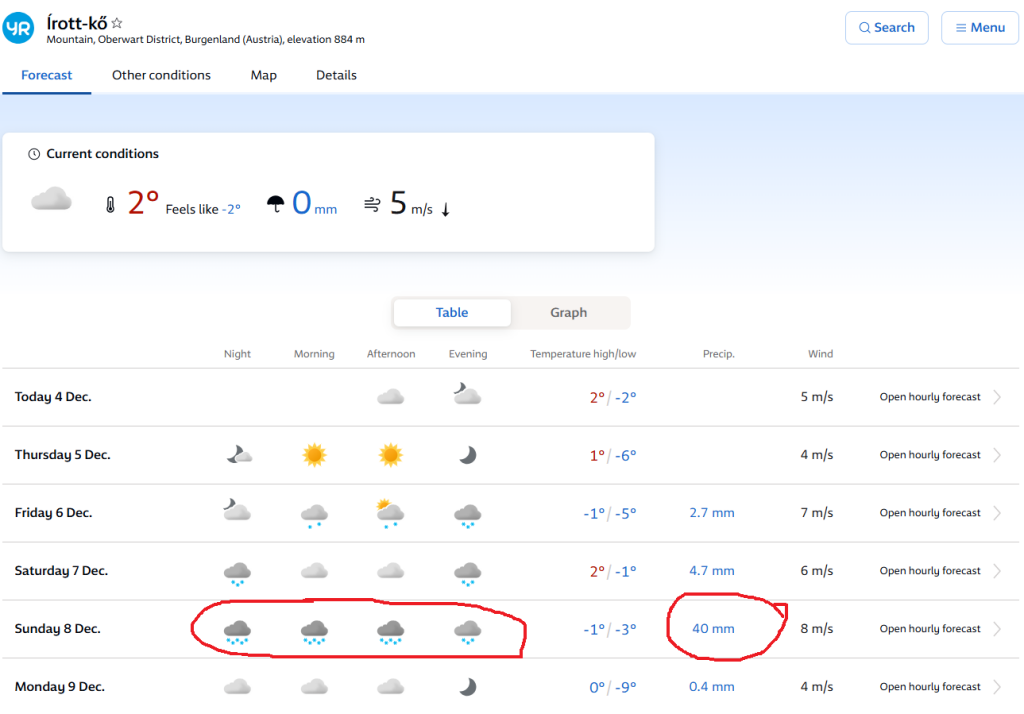Click Thursday morning sun icon

pos(314,455)
